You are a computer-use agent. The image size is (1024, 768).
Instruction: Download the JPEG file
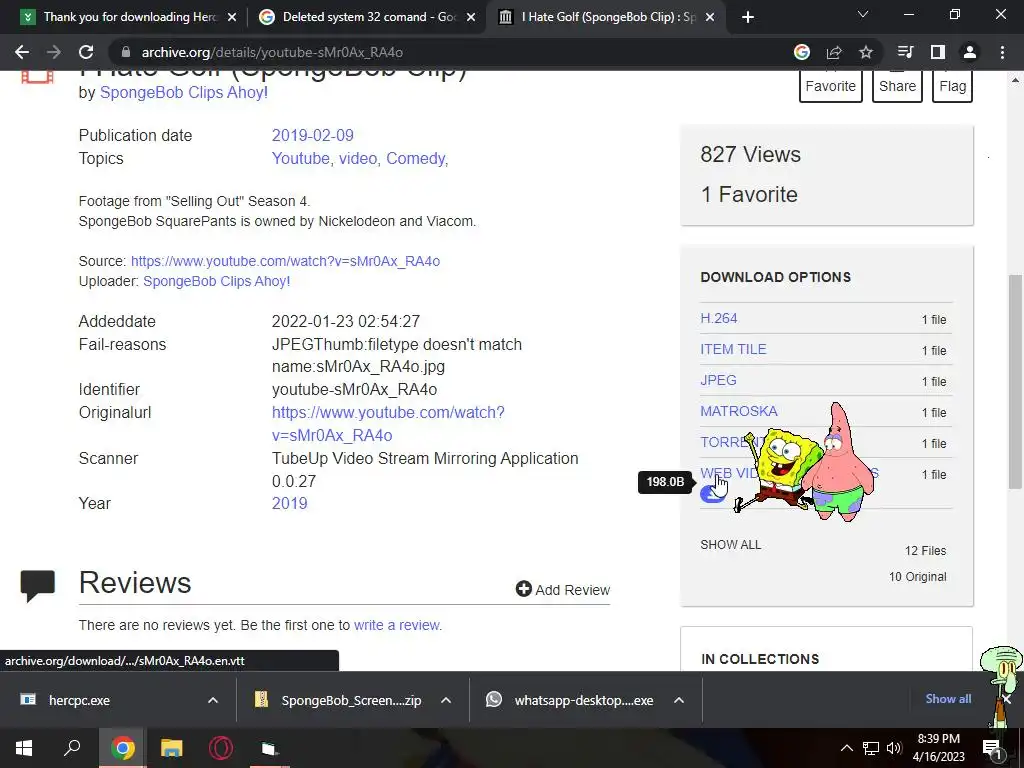click(718, 380)
